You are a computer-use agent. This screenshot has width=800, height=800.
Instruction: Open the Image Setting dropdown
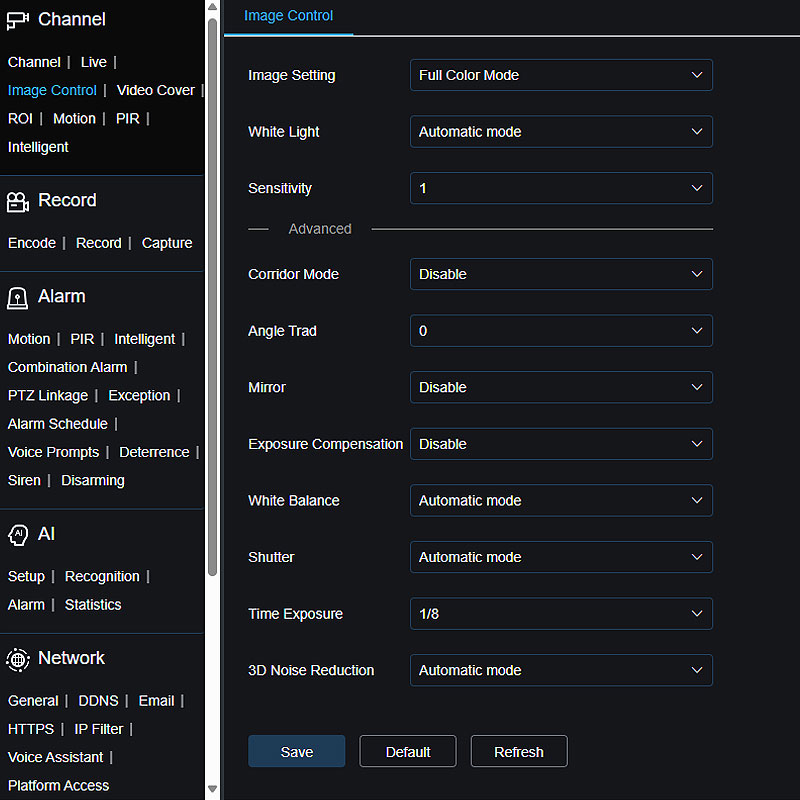pos(561,75)
